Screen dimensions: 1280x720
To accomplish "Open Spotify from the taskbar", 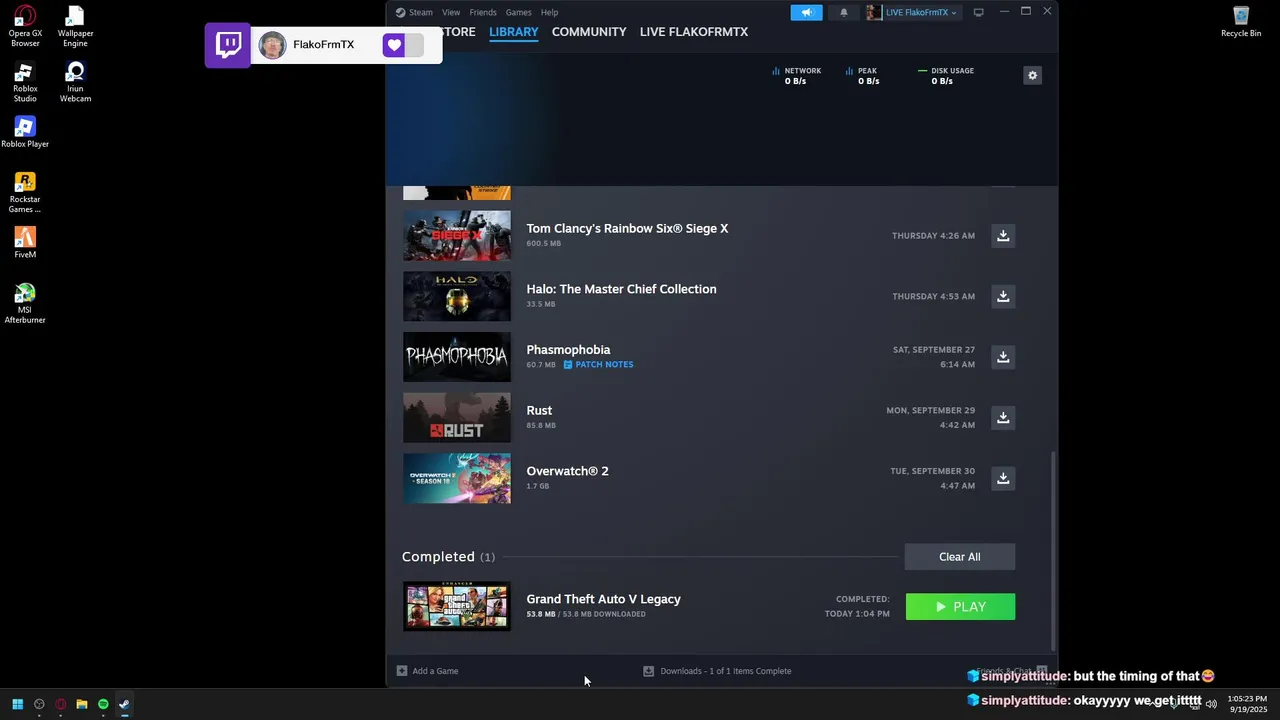I will [103, 704].
